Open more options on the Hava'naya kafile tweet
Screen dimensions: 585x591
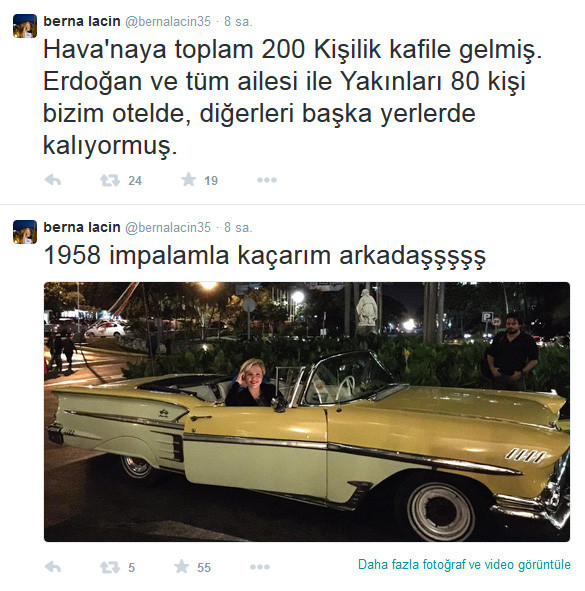pyautogui.click(x=267, y=180)
